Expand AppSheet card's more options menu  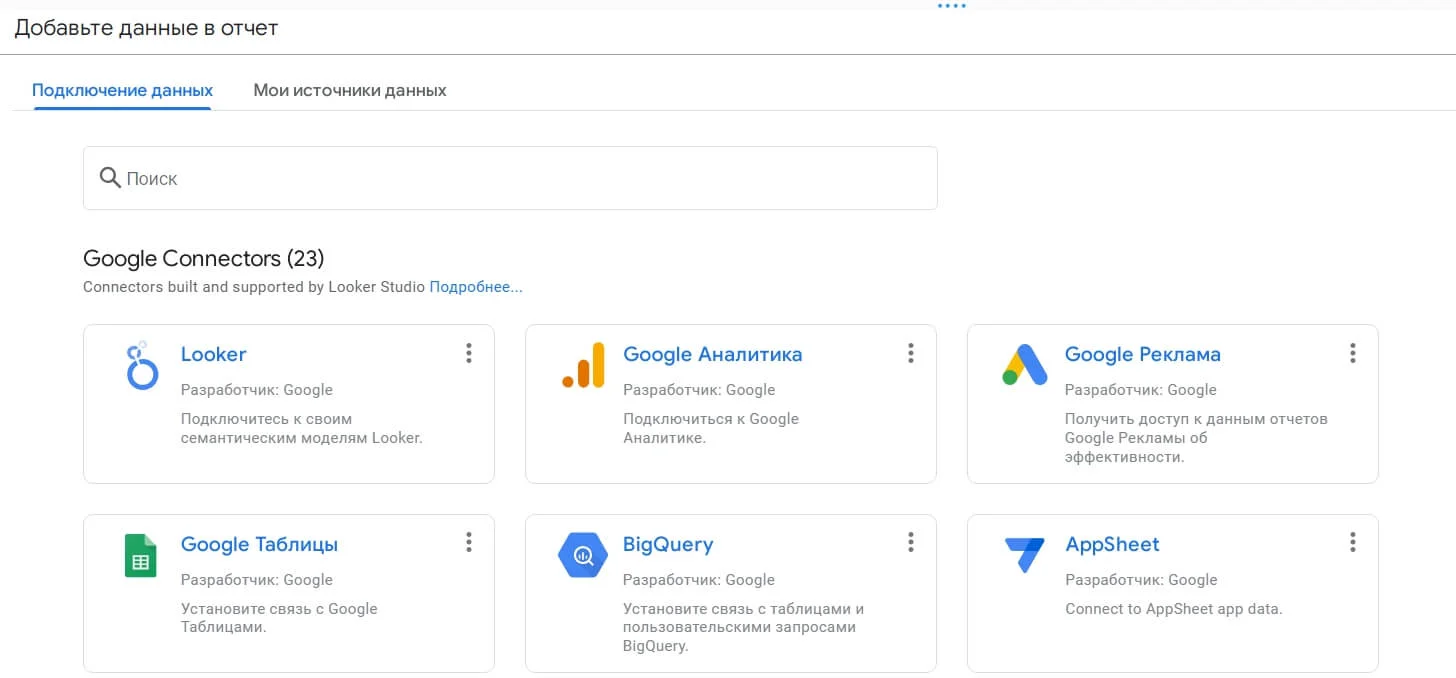(1352, 542)
